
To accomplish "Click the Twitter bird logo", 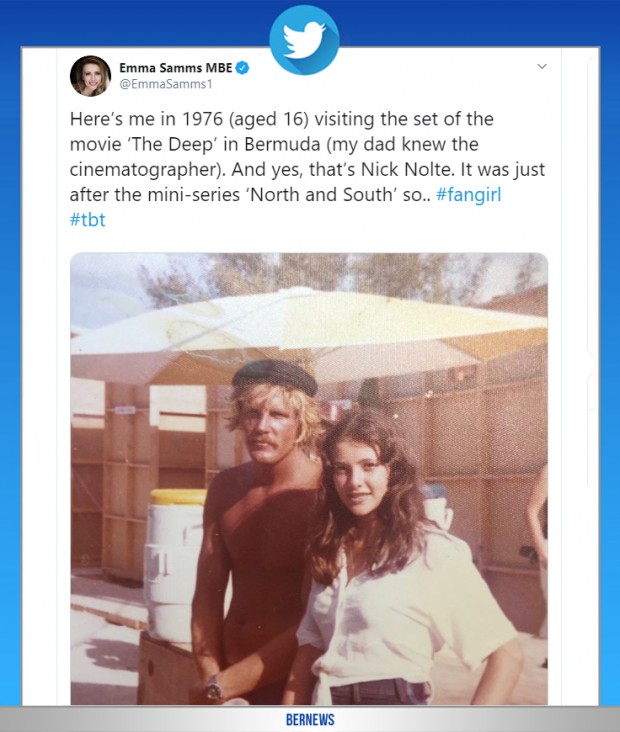I will pos(304,40).
